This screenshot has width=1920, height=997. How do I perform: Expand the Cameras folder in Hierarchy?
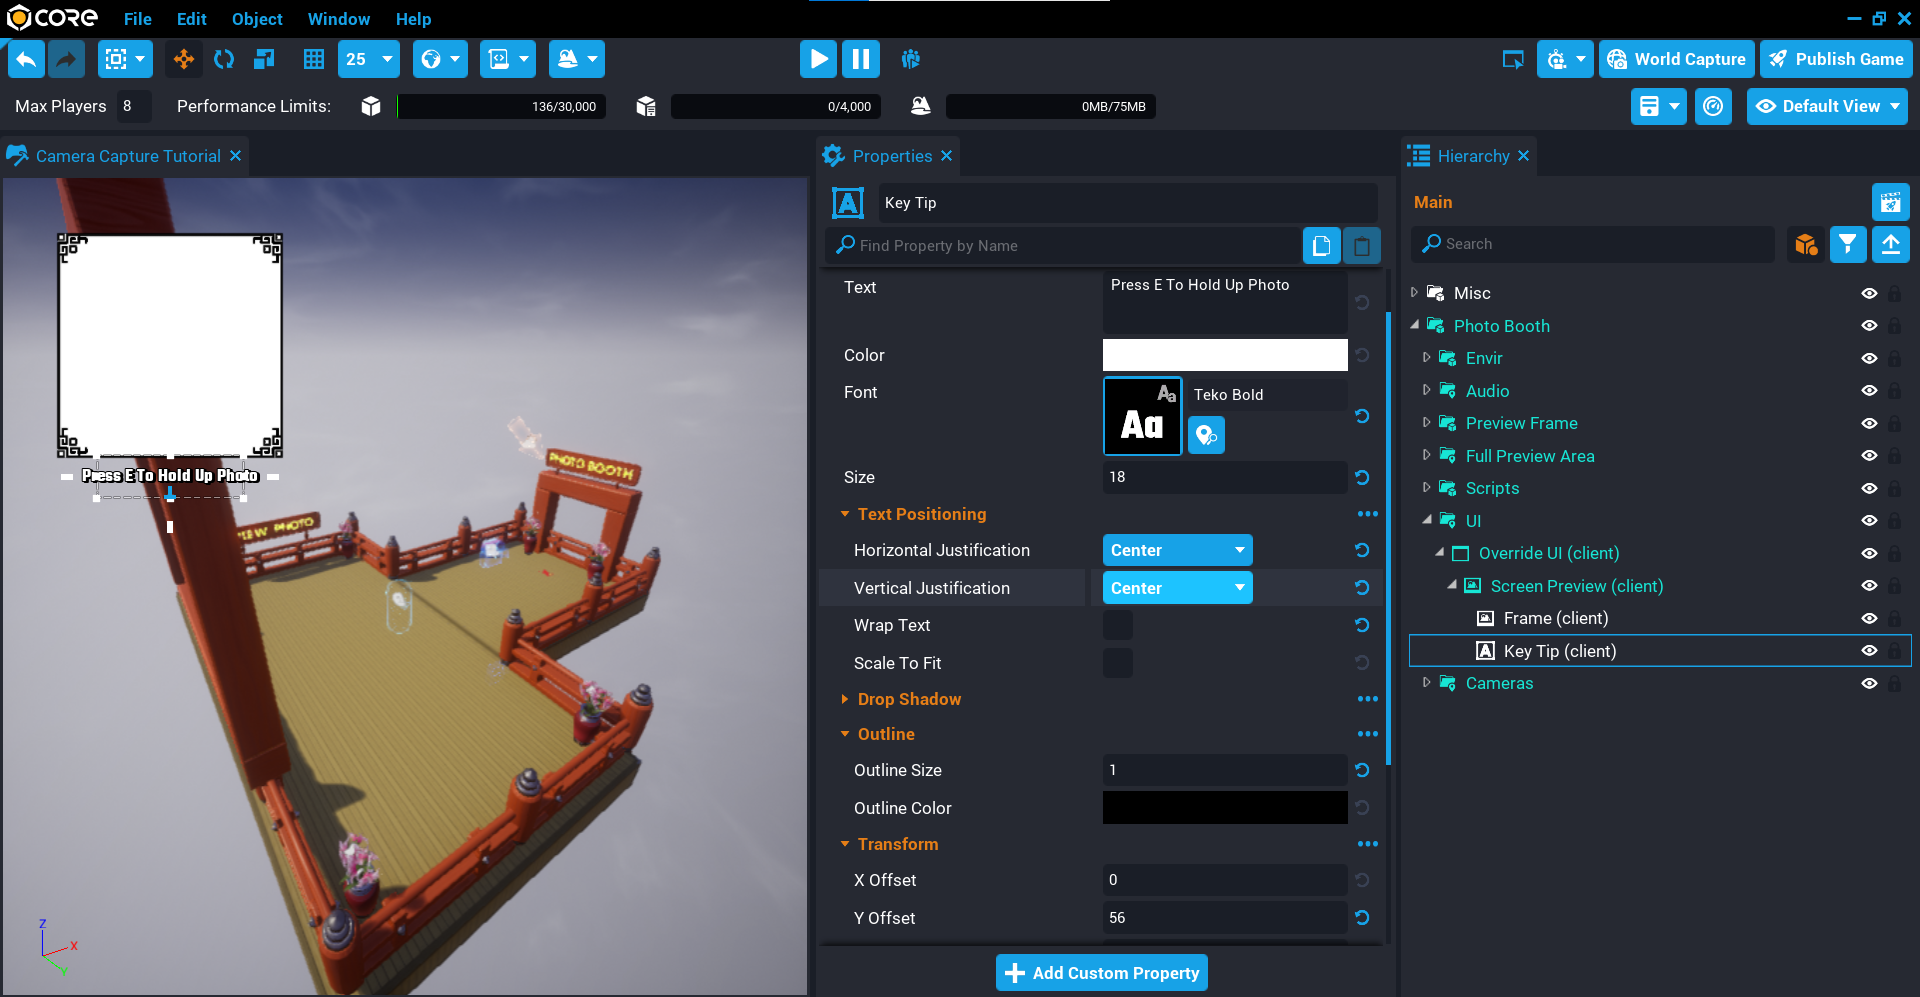tap(1426, 683)
